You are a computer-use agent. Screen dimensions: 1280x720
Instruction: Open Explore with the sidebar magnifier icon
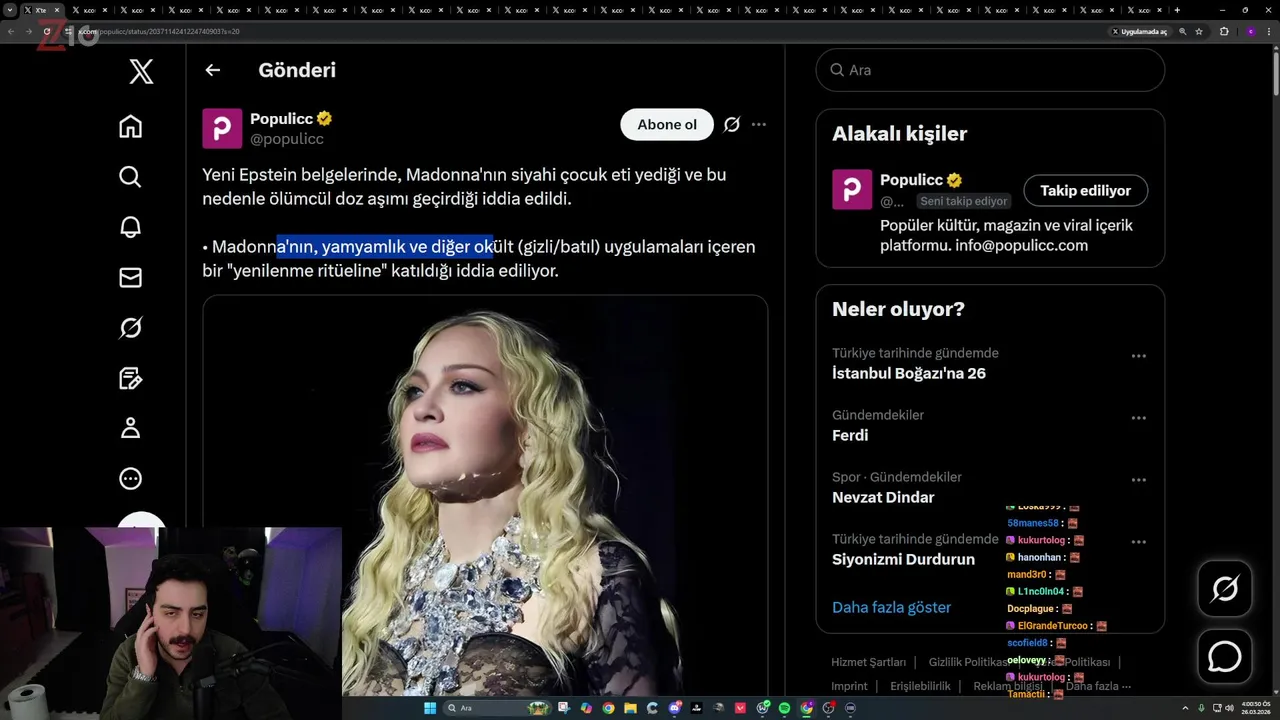point(130,177)
